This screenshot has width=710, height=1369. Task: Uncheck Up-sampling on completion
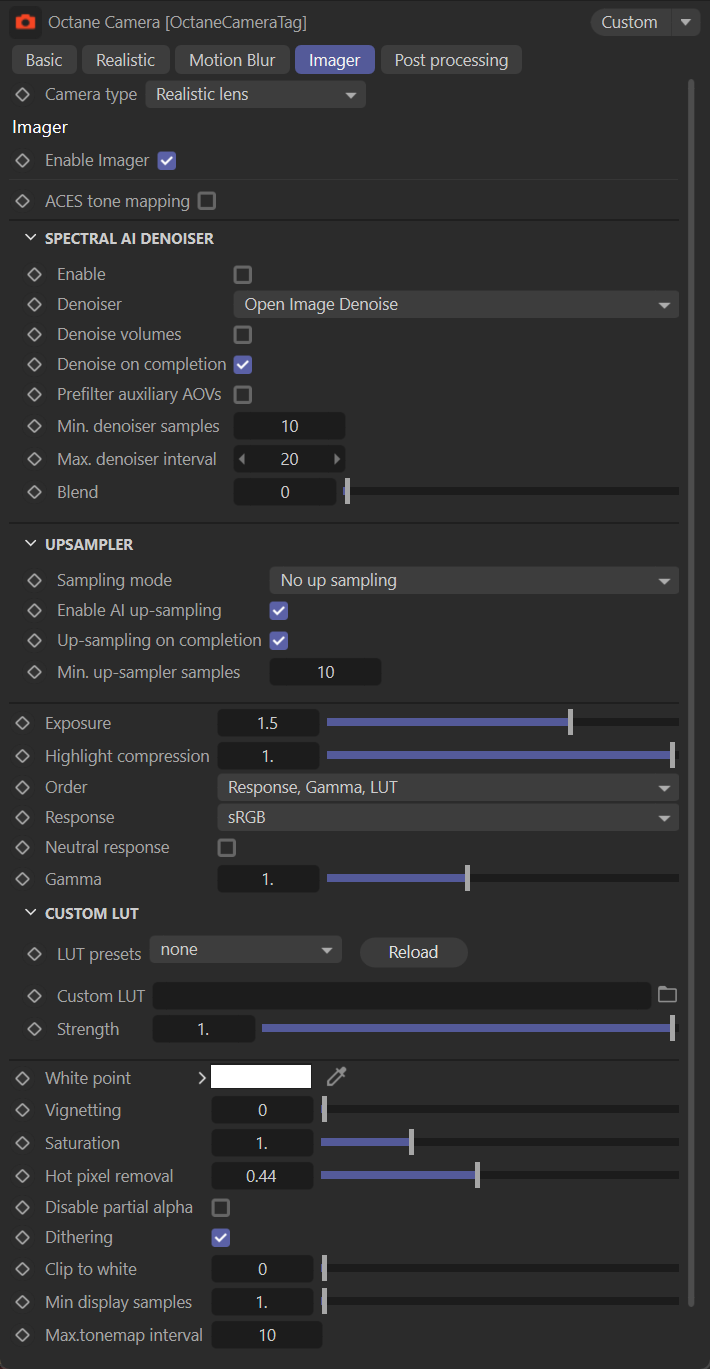tap(279, 640)
